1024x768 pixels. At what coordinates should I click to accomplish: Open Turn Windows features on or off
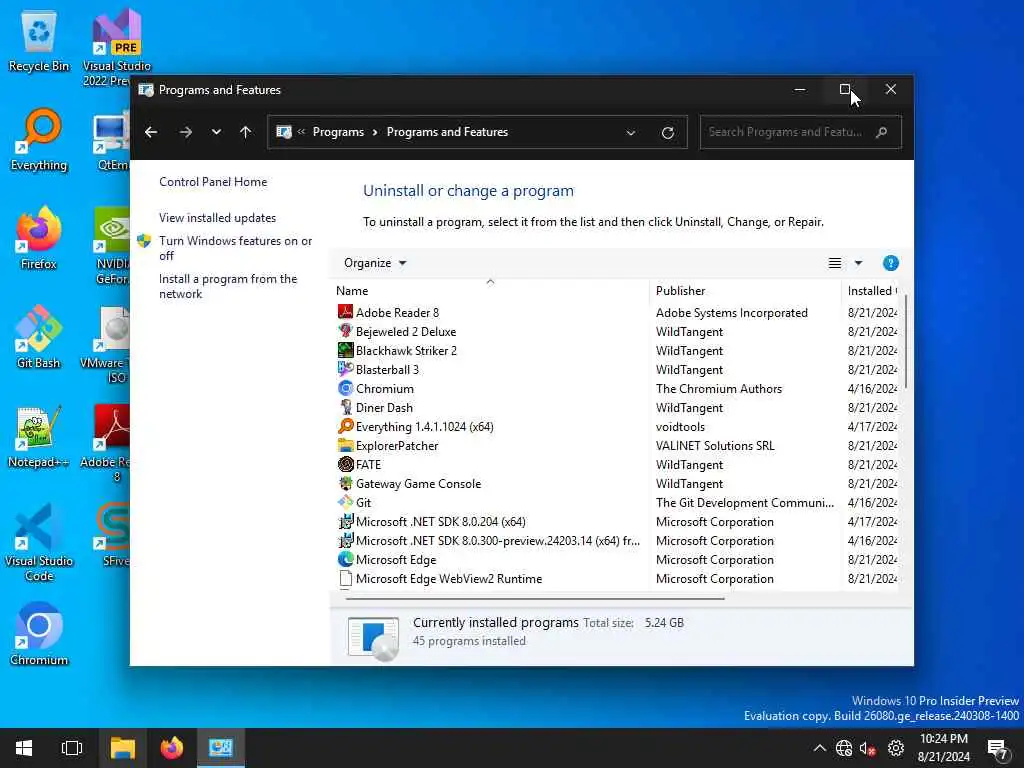click(x=236, y=248)
